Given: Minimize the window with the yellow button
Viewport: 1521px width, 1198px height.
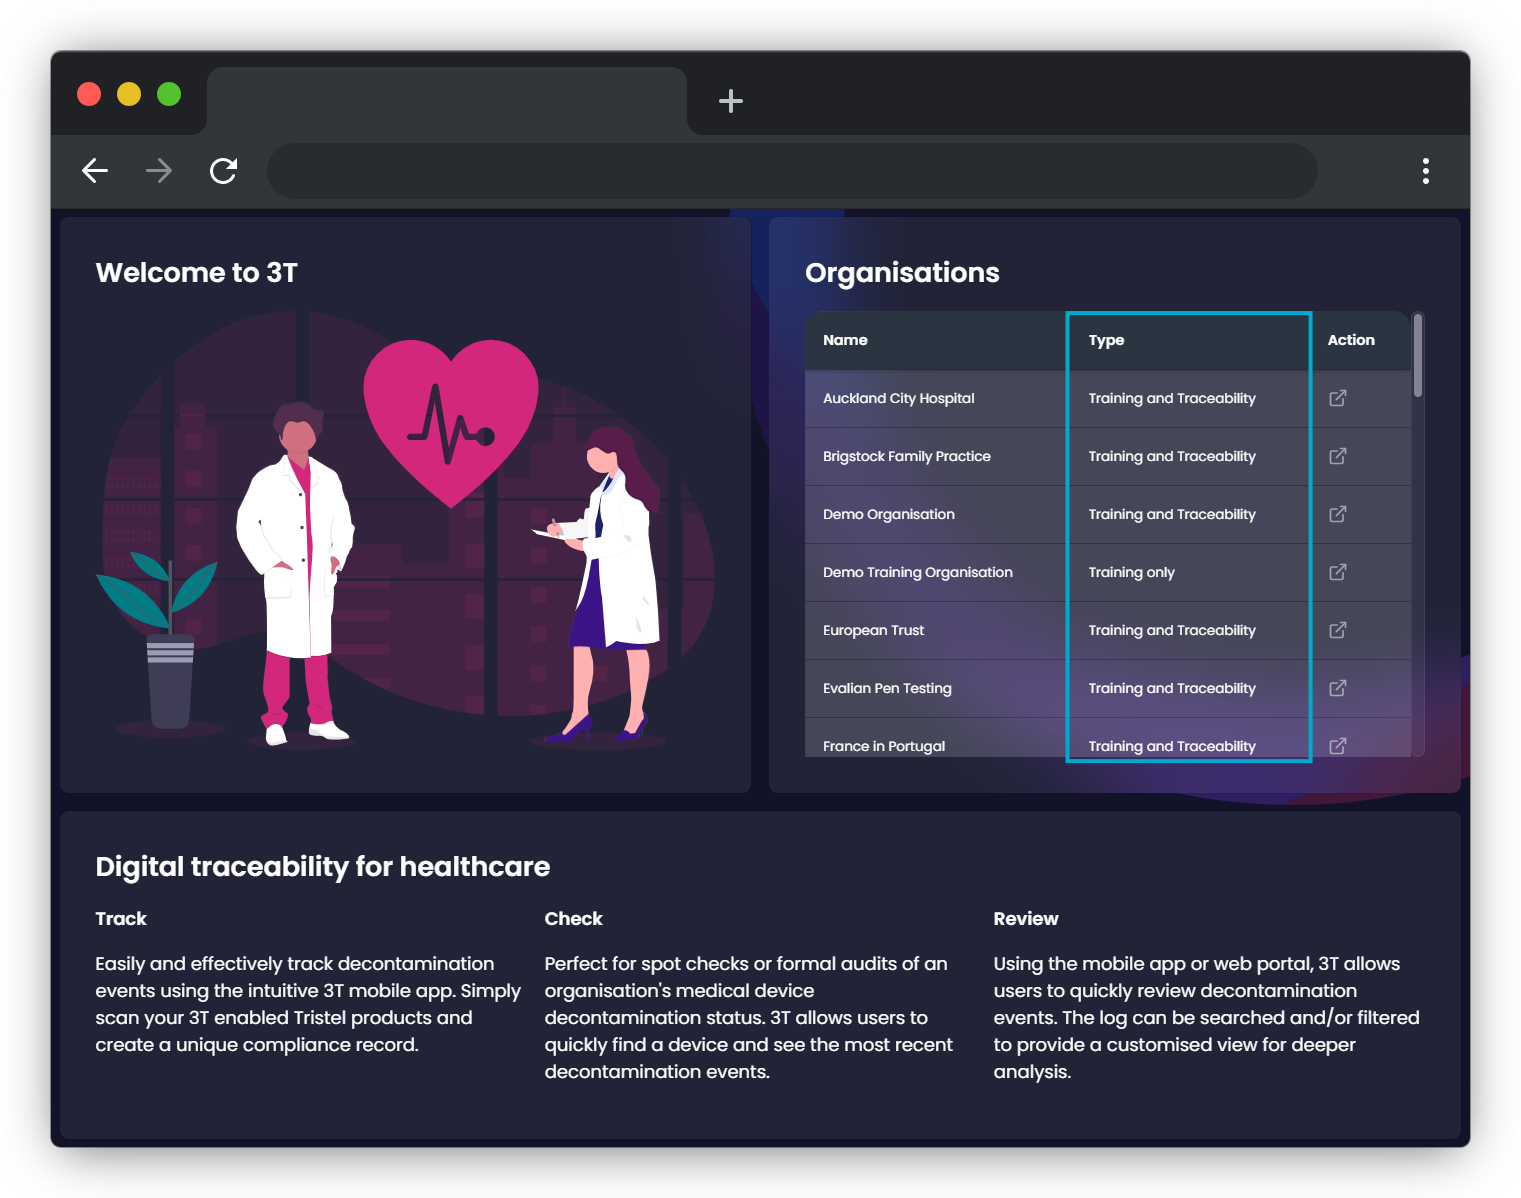Looking at the screenshot, I should point(129,94).
